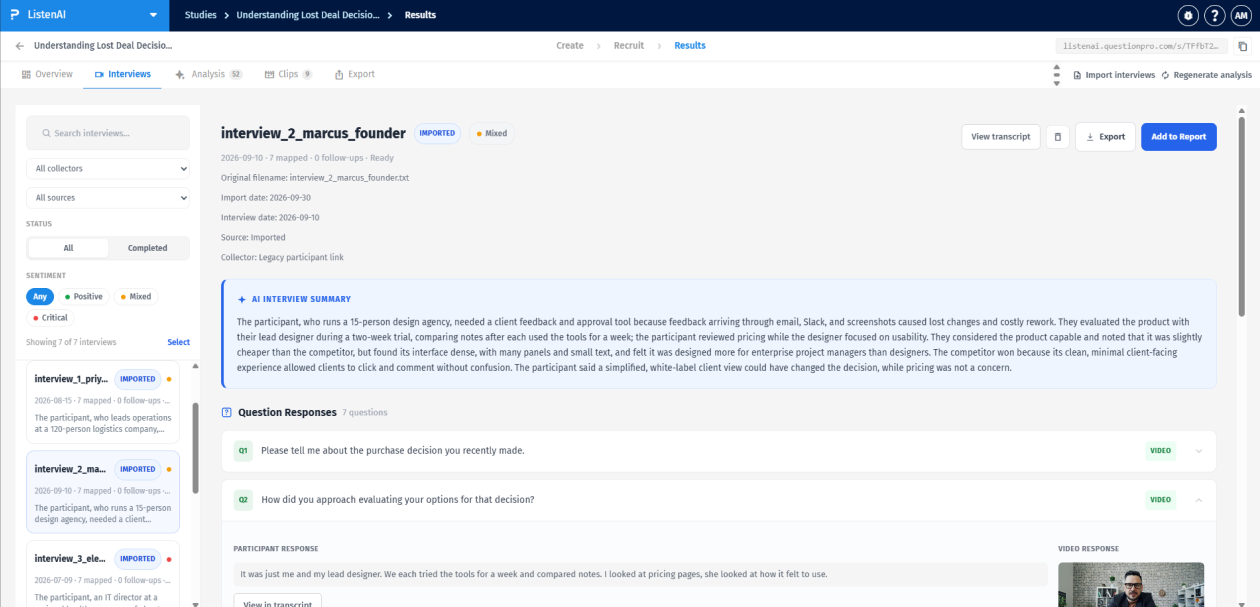1260x607 pixels.
Task: Filter by Positive sentiment
Action: pos(83,297)
